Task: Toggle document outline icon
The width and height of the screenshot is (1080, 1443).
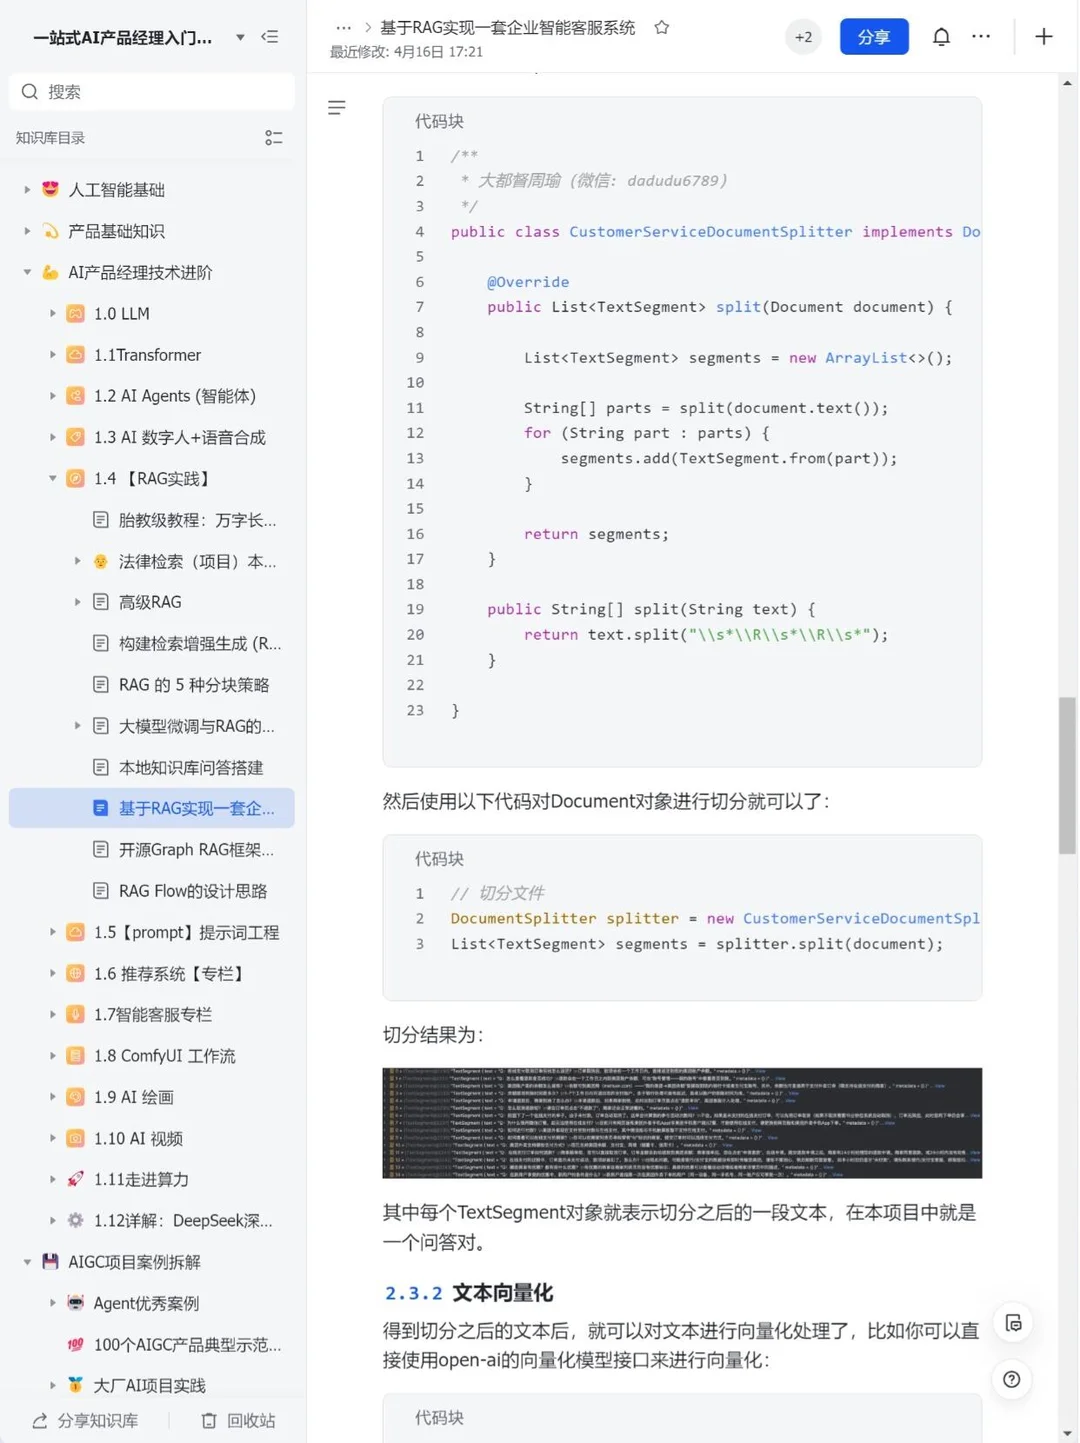Action: (337, 107)
